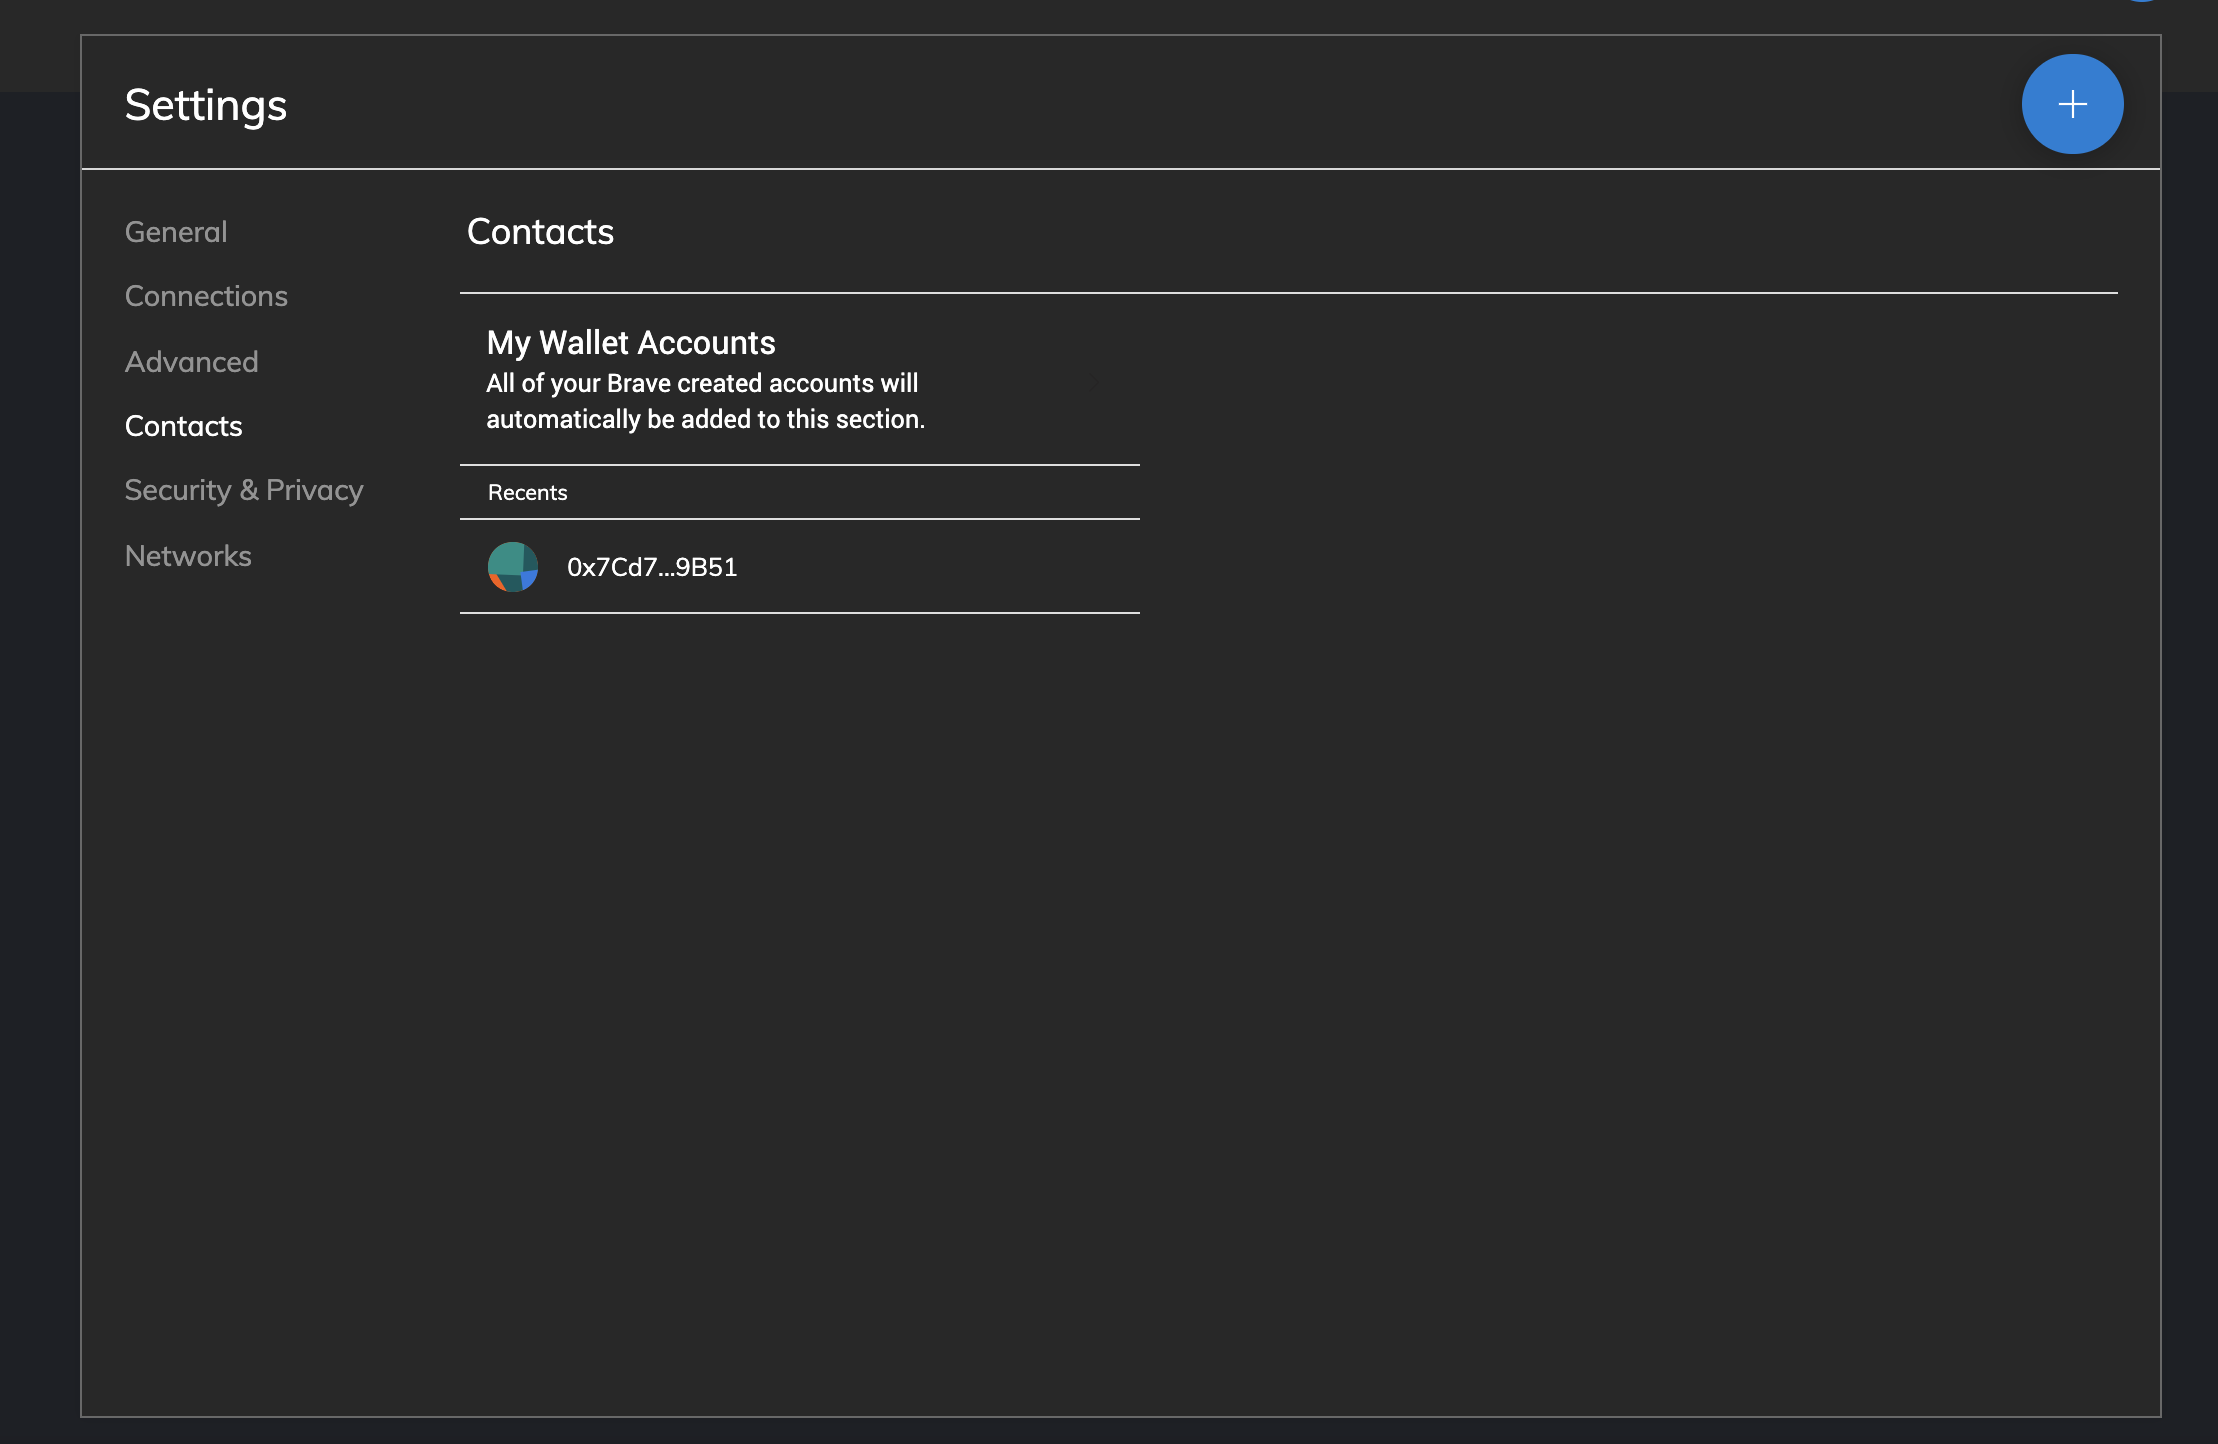This screenshot has height=1444, width=2218.
Task: Click 'automatically be added' description line
Action: pyautogui.click(x=705, y=419)
